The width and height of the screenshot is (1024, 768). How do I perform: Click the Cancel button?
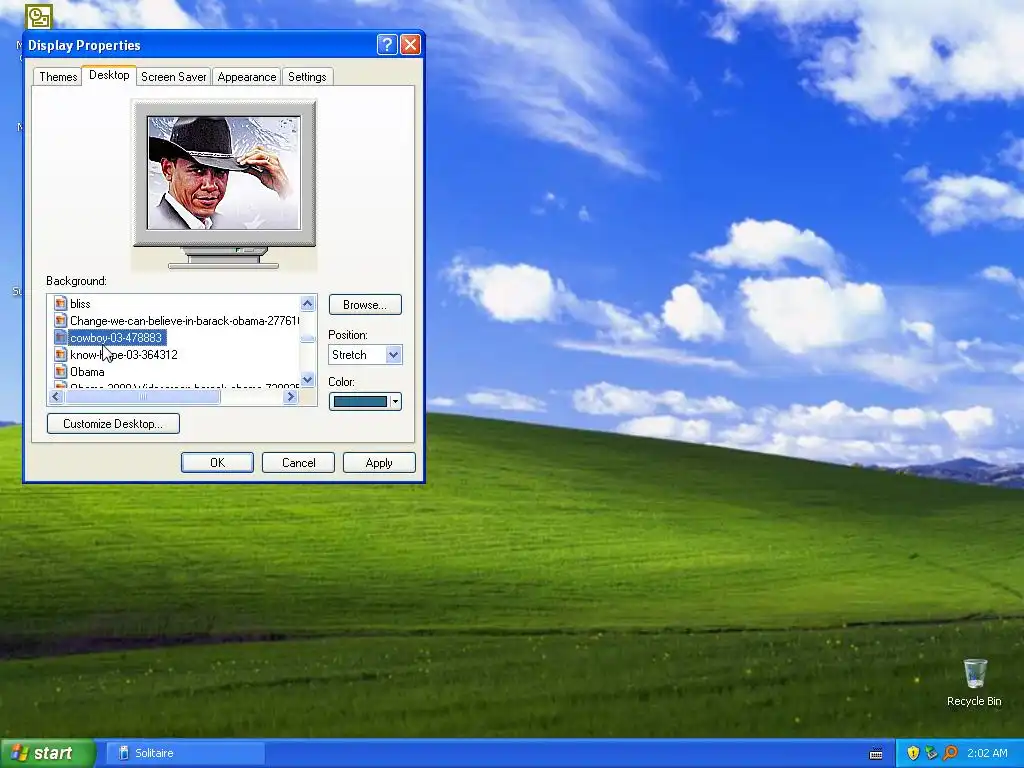298,462
